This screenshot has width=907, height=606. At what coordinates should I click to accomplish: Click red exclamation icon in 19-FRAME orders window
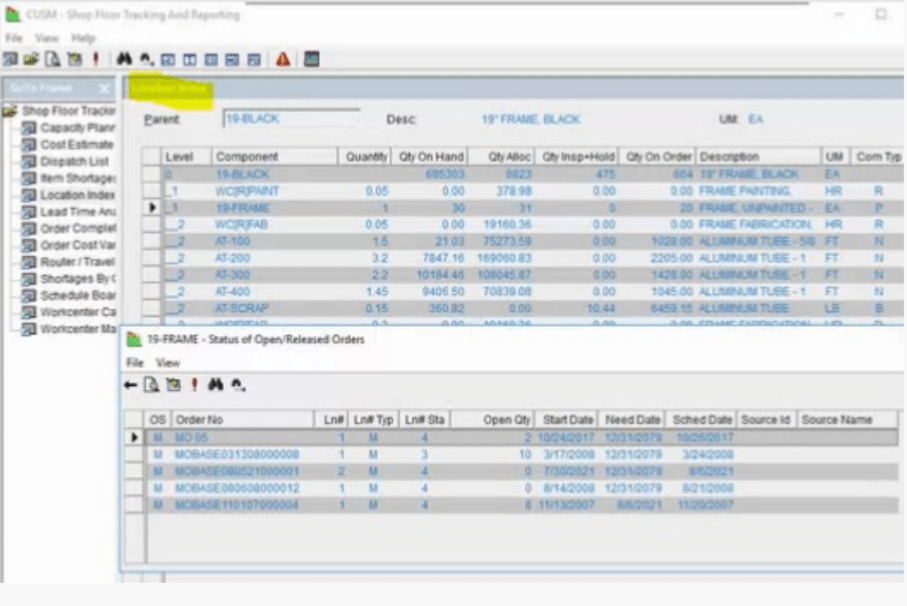pyautogui.click(x=194, y=385)
